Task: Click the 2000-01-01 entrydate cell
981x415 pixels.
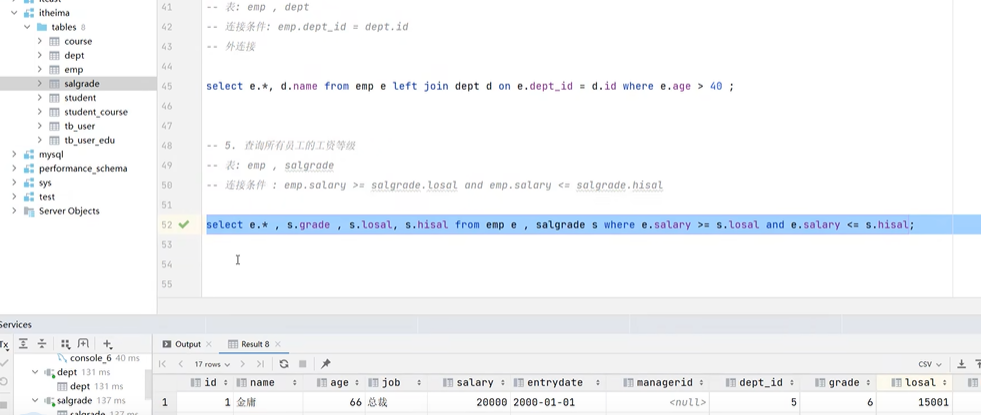Action: click(558, 402)
